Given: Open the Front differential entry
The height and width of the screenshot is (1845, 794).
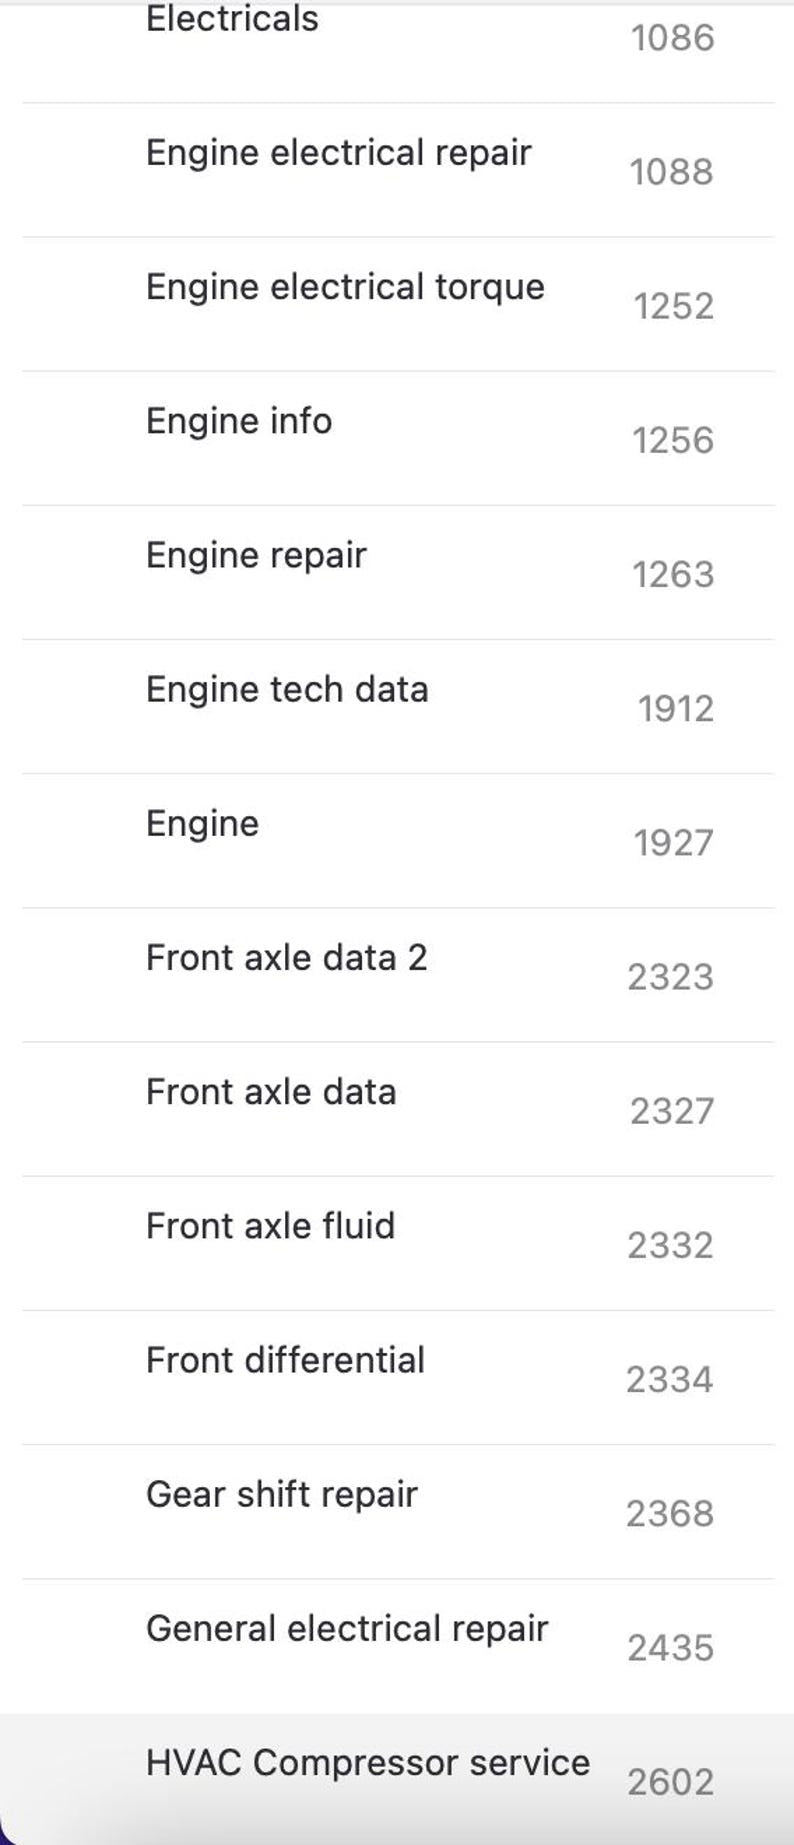Looking at the screenshot, I should point(285,1360).
